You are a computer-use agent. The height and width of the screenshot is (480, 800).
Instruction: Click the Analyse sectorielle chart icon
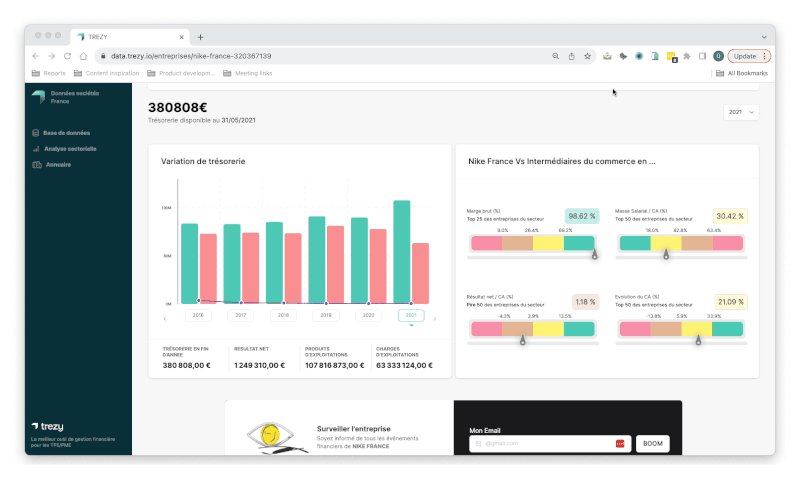point(36,149)
